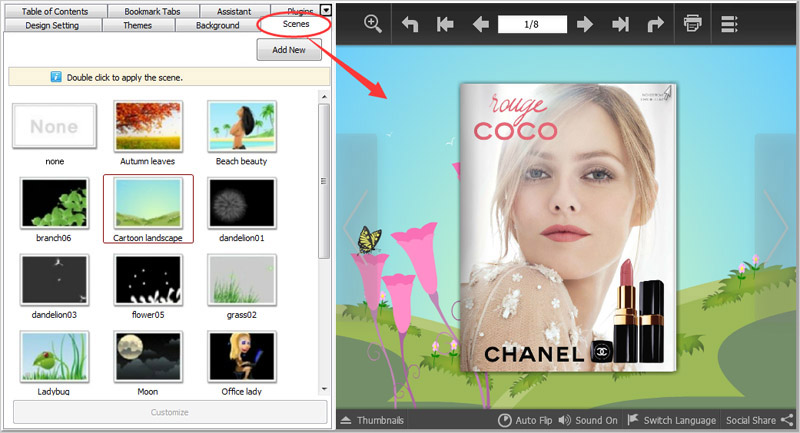Click the Switch Language flag icon
800x433 pixels.
633,419
